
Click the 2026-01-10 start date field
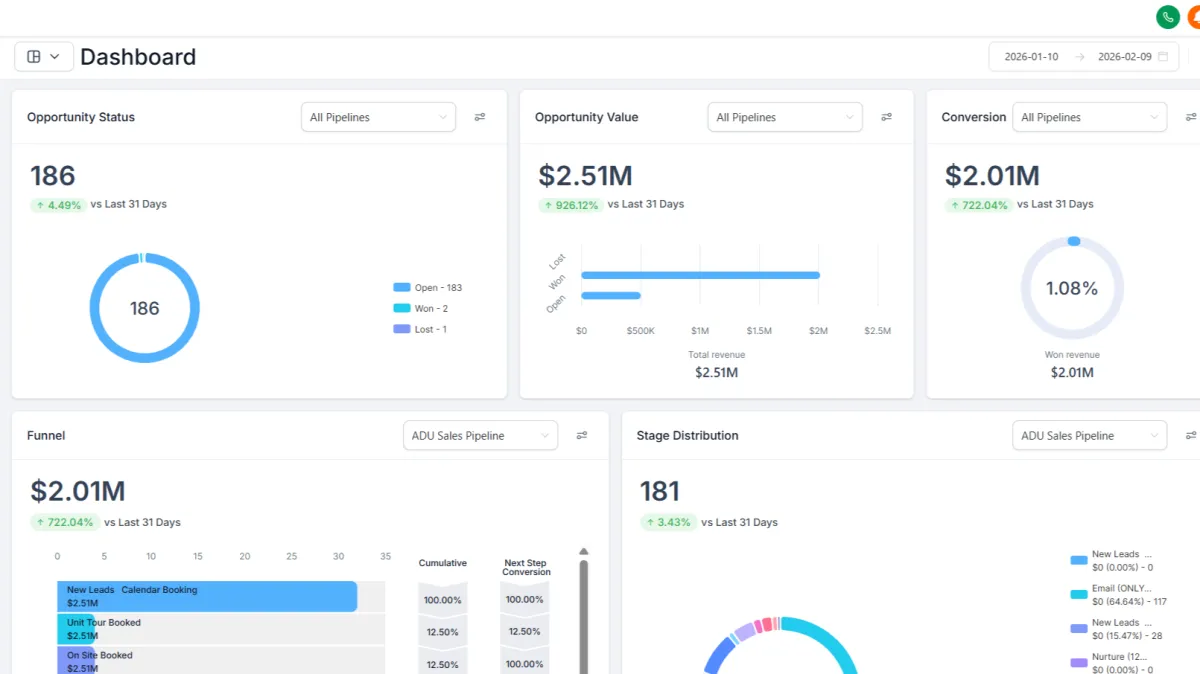[x=1034, y=57]
